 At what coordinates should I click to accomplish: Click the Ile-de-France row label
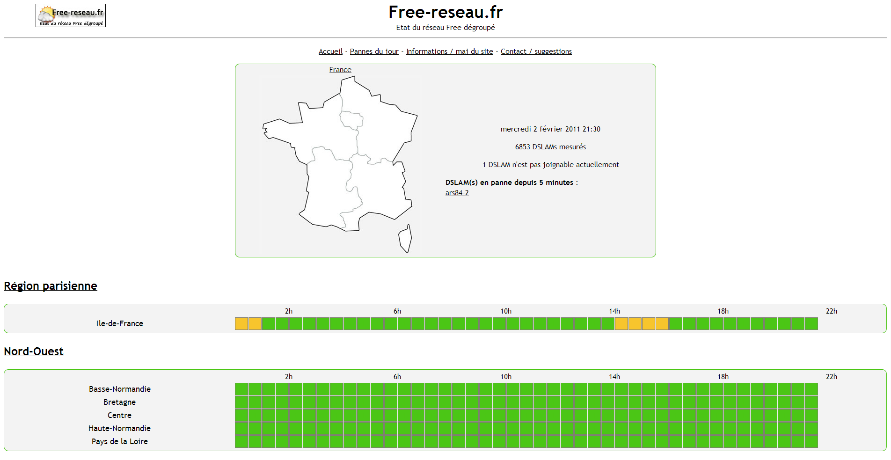(x=119, y=324)
